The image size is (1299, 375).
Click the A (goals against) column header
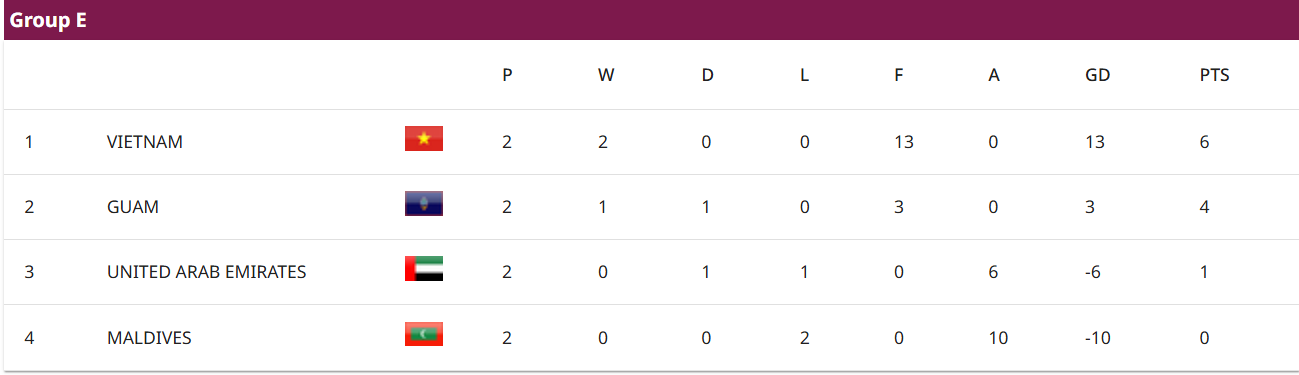pyautogui.click(x=994, y=75)
